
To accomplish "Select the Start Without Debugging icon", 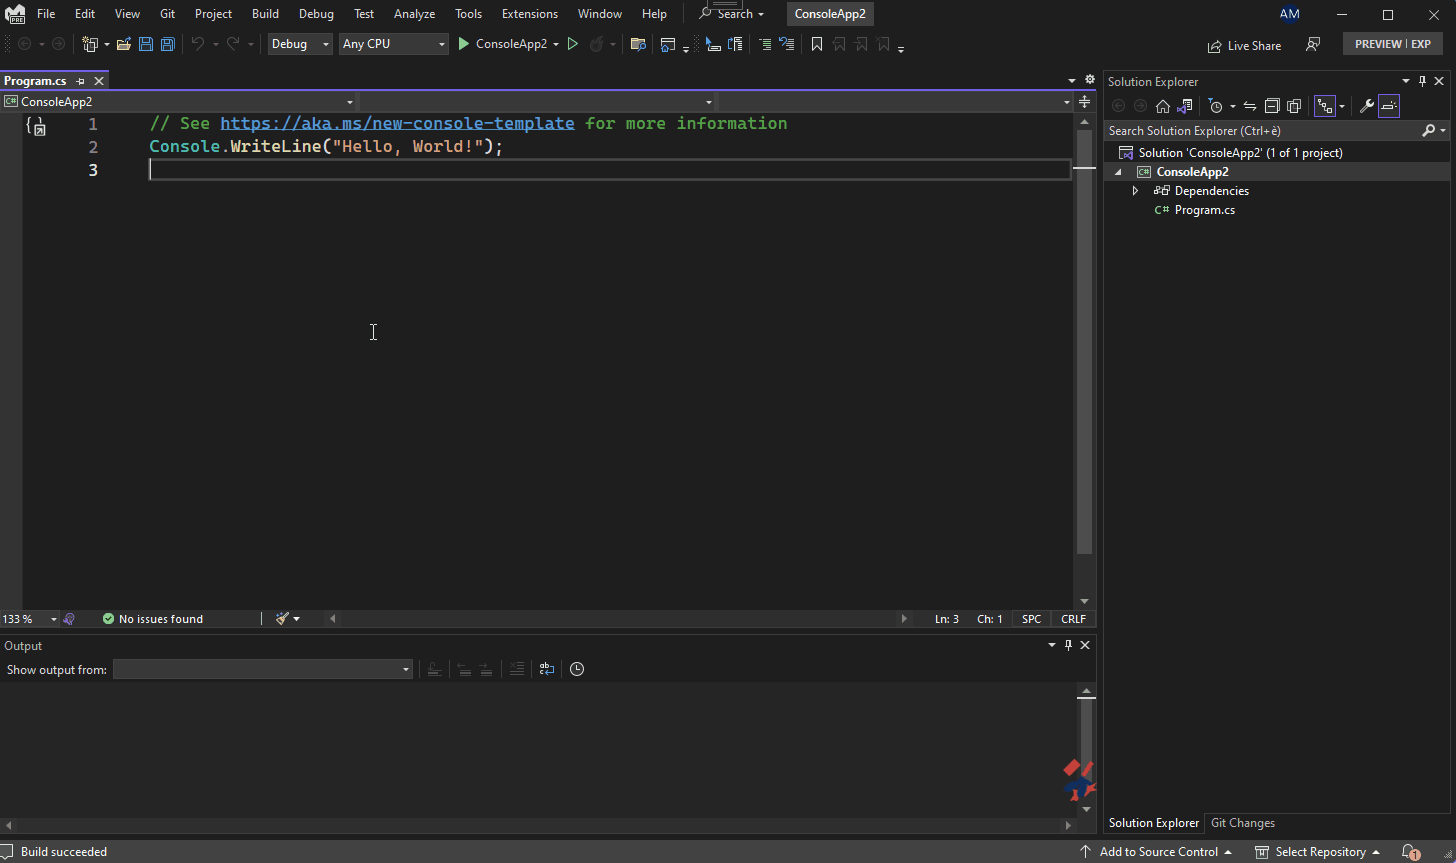I will 573,44.
